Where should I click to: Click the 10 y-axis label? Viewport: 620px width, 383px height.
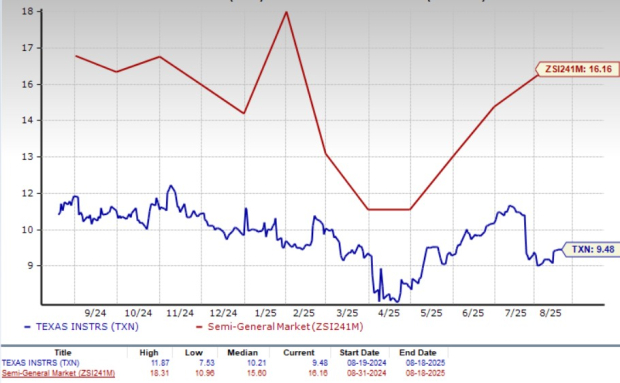tap(27, 230)
